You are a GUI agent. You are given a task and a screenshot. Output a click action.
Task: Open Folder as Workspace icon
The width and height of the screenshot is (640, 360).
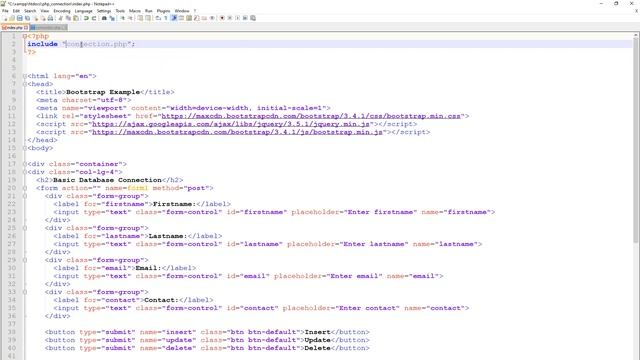[x=204, y=18]
